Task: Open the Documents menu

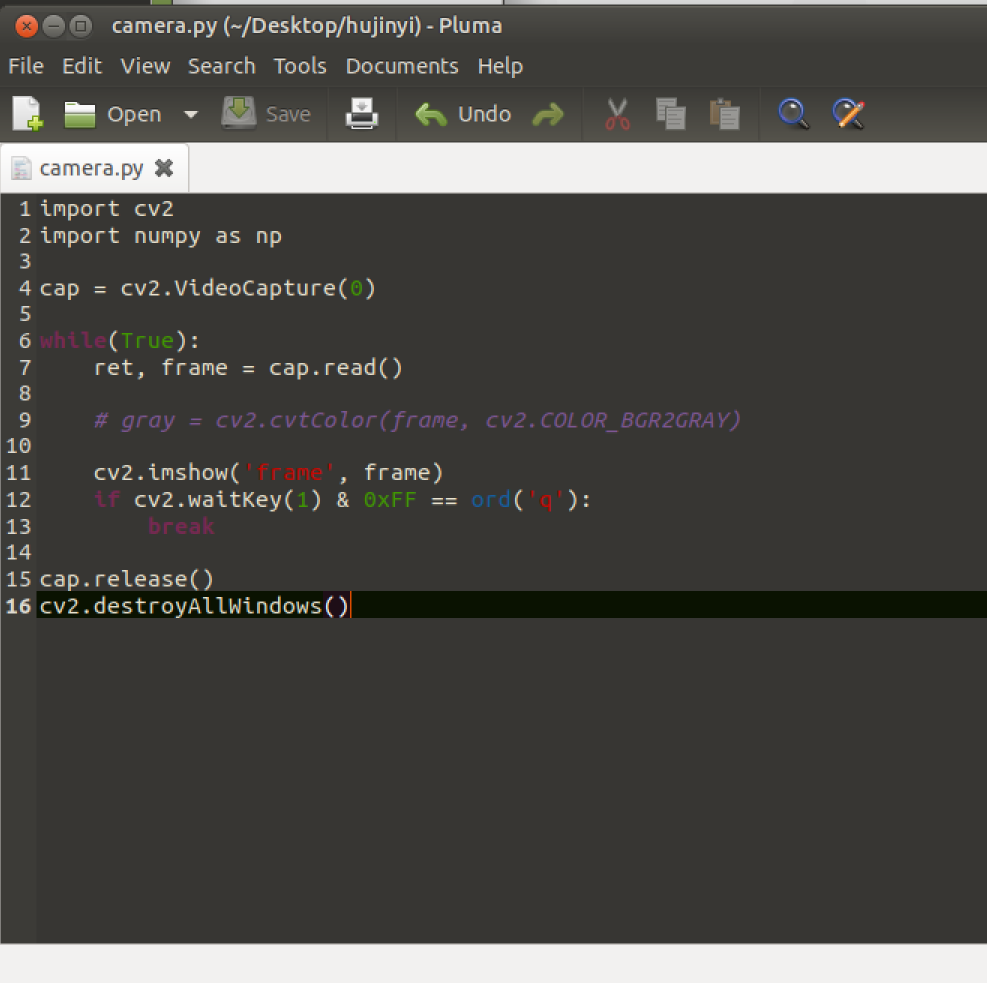Action: pyautogui.click(x=402, y=66)
